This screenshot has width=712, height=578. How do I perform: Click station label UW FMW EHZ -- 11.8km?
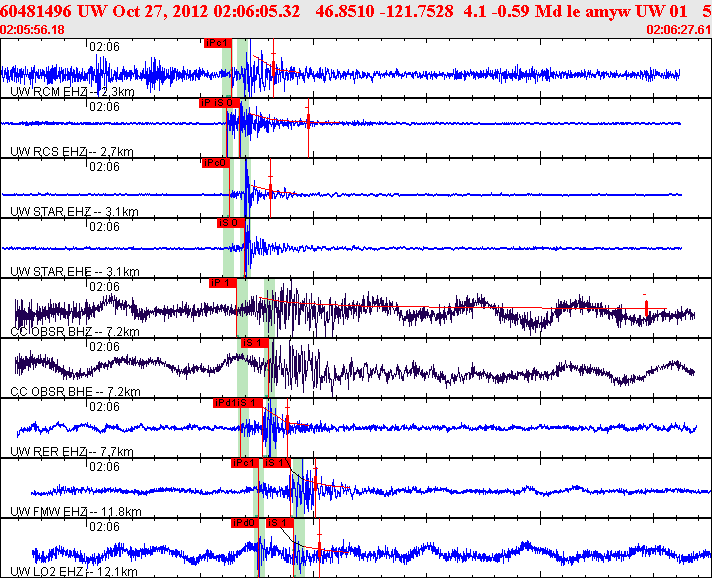pyautogui.click(x=76, y=511)
